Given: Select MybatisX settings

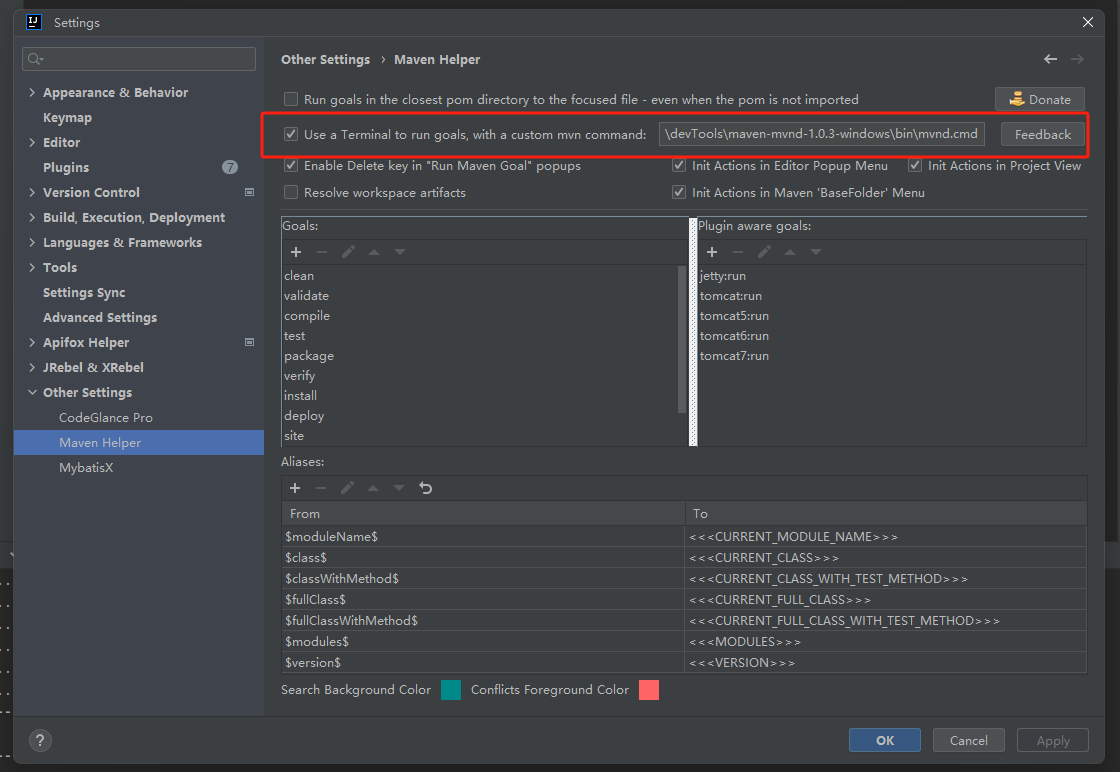Looking at the screenshot, I should 86,467.
